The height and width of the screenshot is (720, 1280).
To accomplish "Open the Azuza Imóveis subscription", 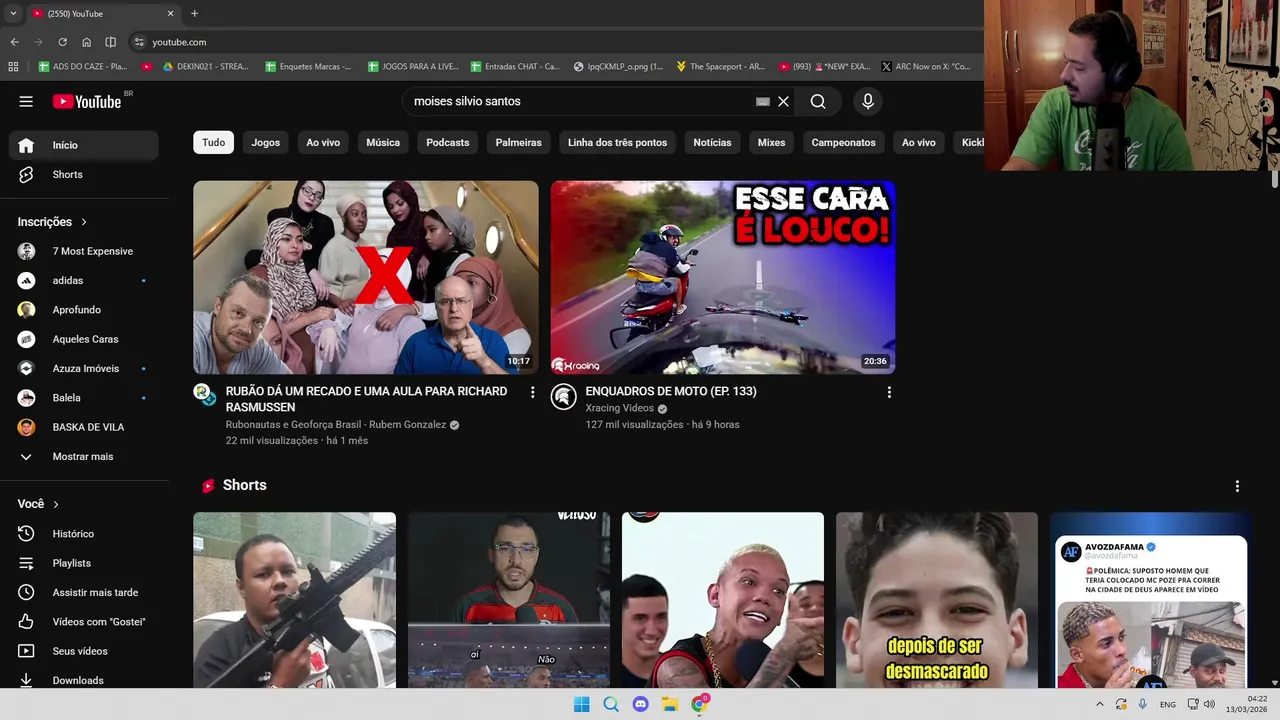I will pos(84,368).
